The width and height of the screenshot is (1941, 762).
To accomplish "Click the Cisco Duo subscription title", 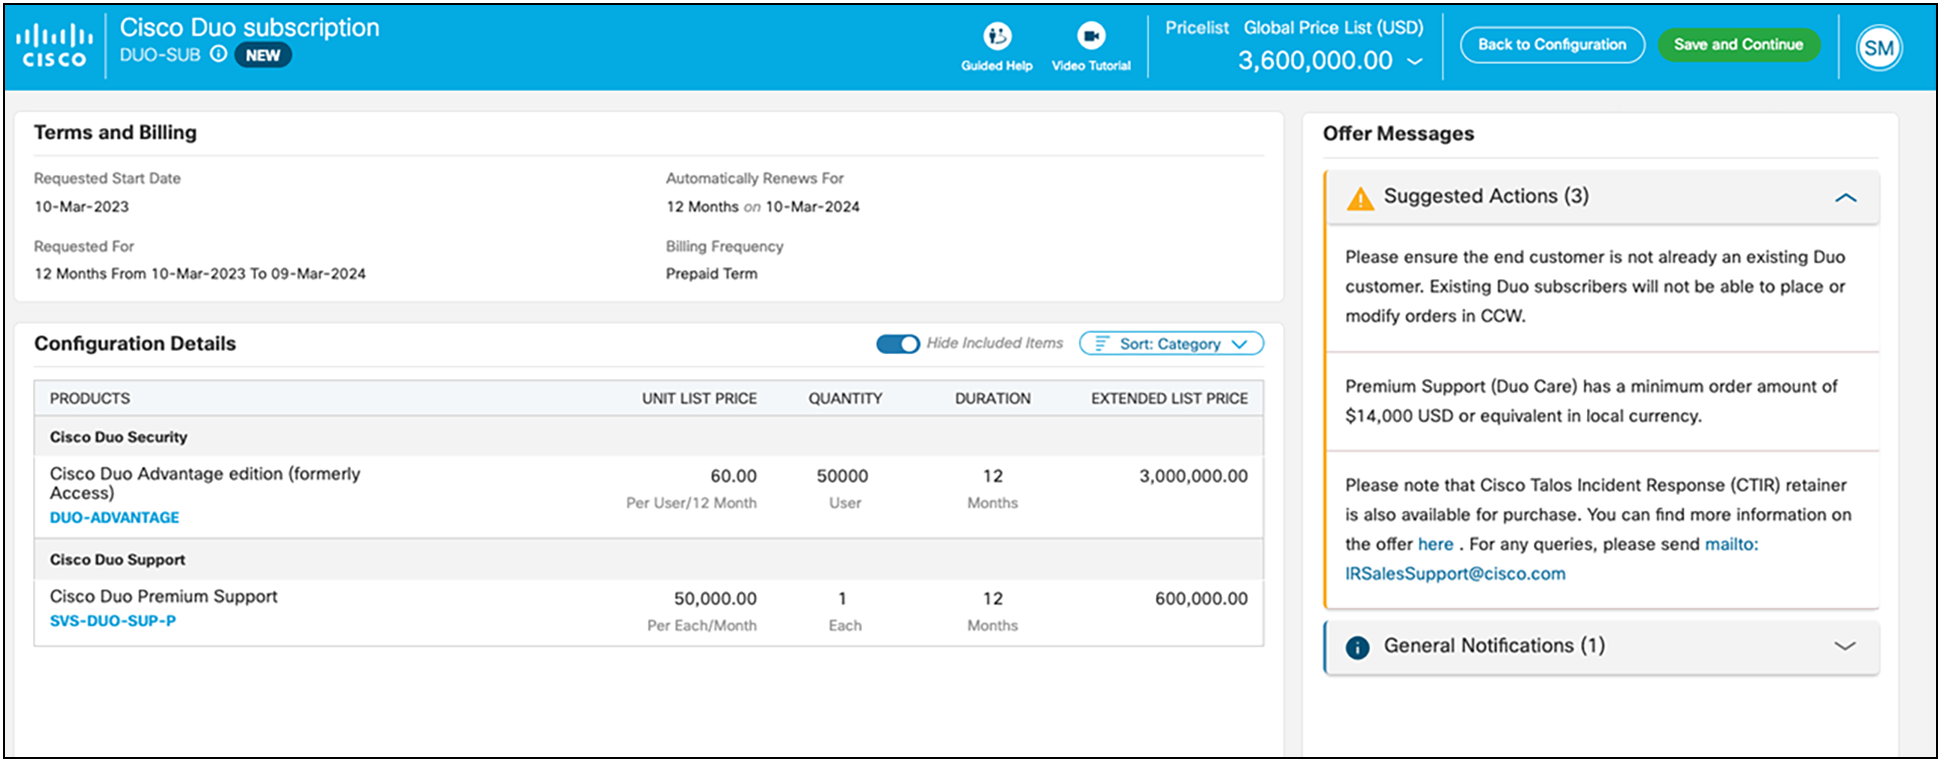I will (250, 27).
